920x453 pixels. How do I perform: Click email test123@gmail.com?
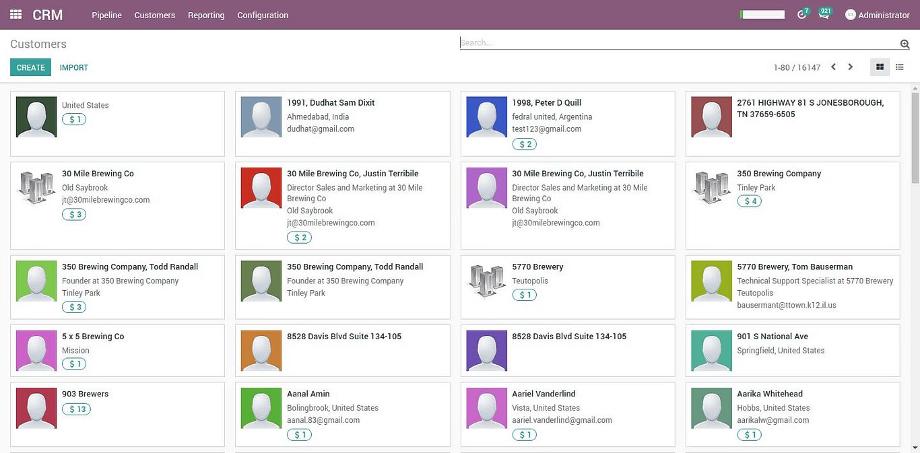tap(547, 129)
